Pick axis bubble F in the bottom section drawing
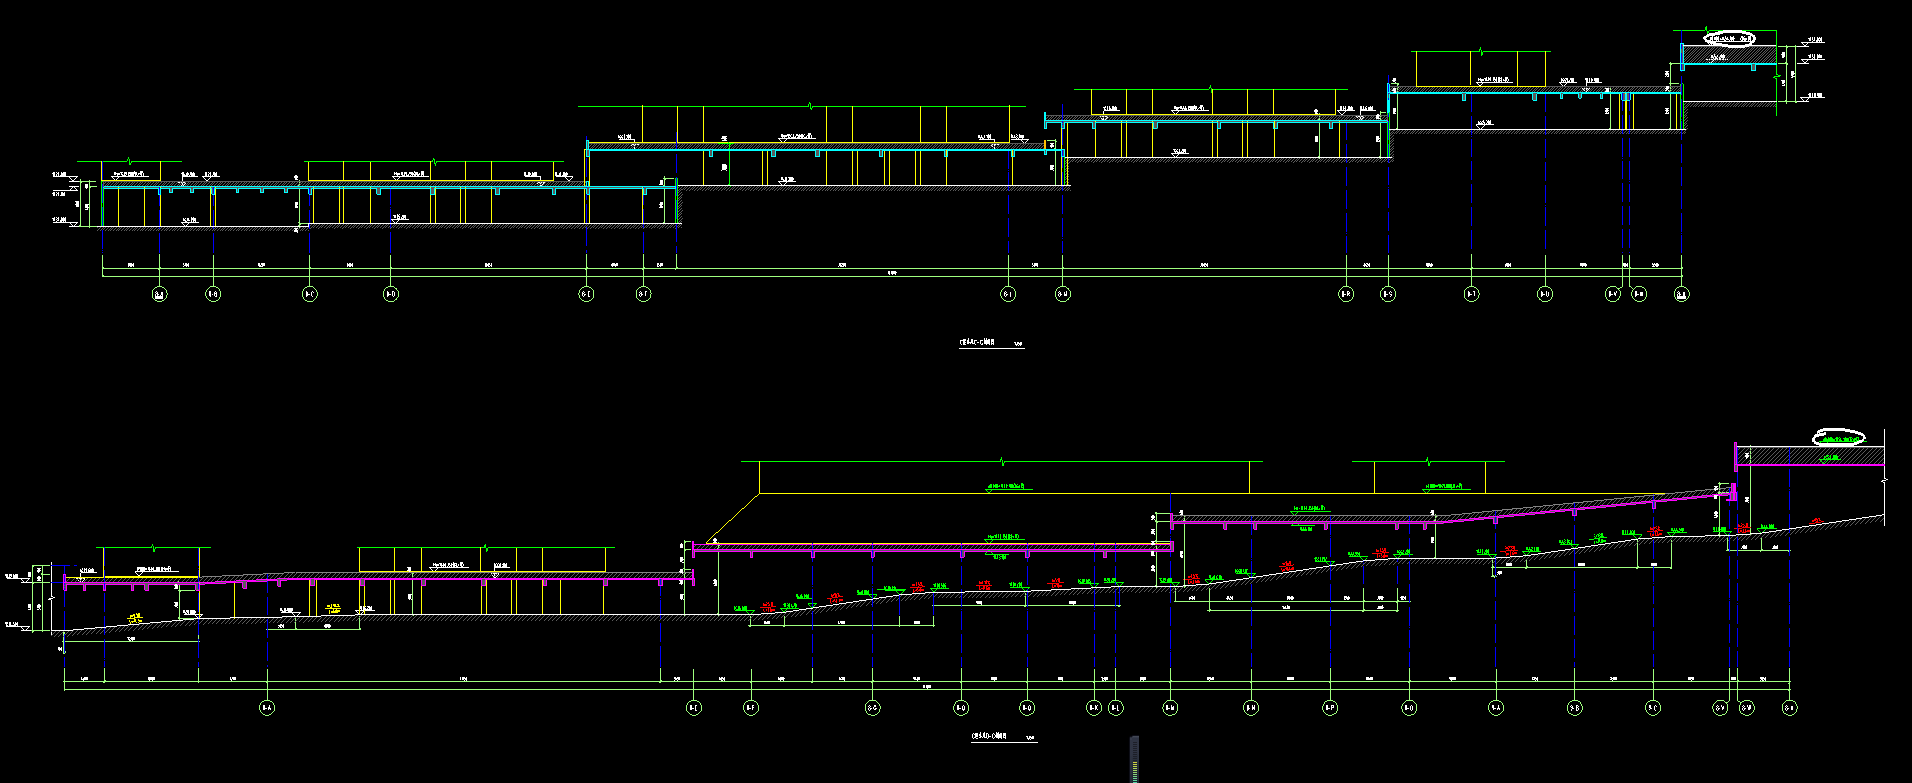The width and height of the screenshot is (1912, 783). (x=751, y=708)
